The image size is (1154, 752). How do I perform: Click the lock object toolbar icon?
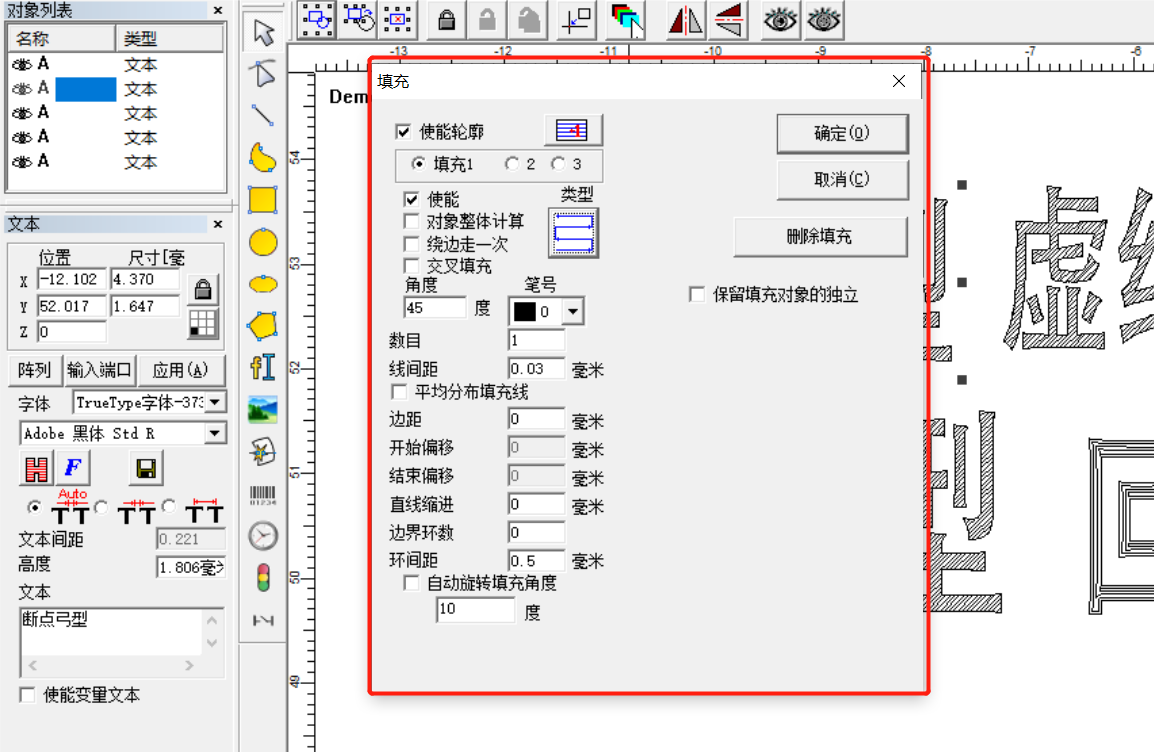[446, 20]
